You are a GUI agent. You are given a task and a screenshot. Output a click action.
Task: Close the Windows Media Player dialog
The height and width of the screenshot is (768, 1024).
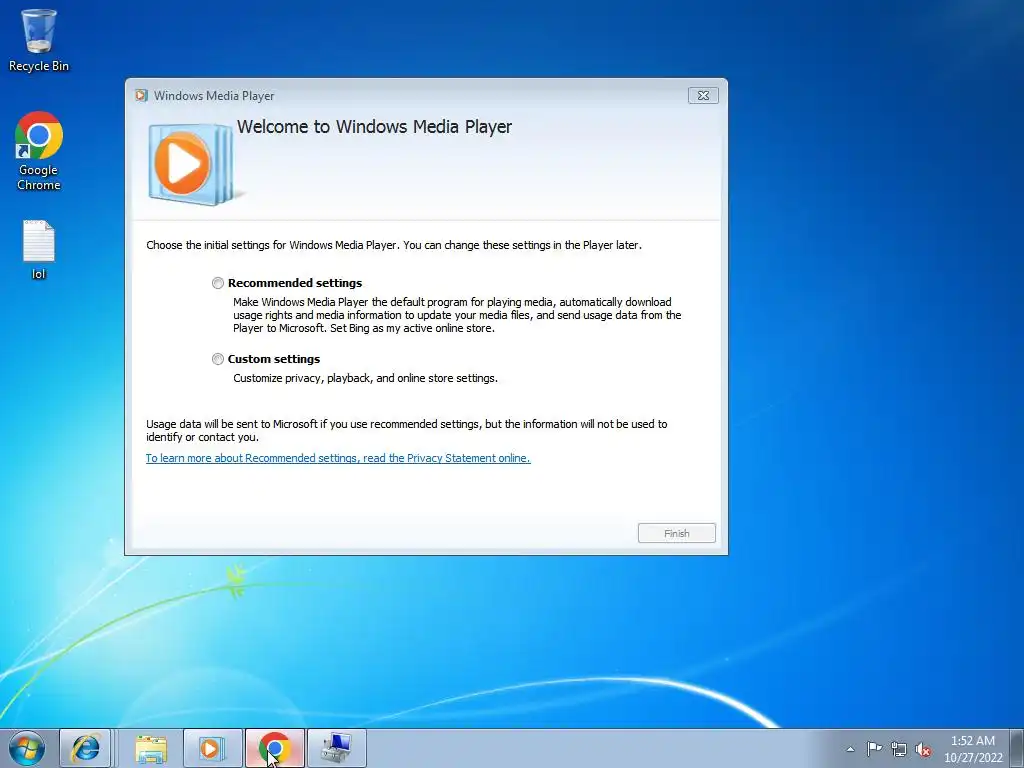click(x=703, y=95)
